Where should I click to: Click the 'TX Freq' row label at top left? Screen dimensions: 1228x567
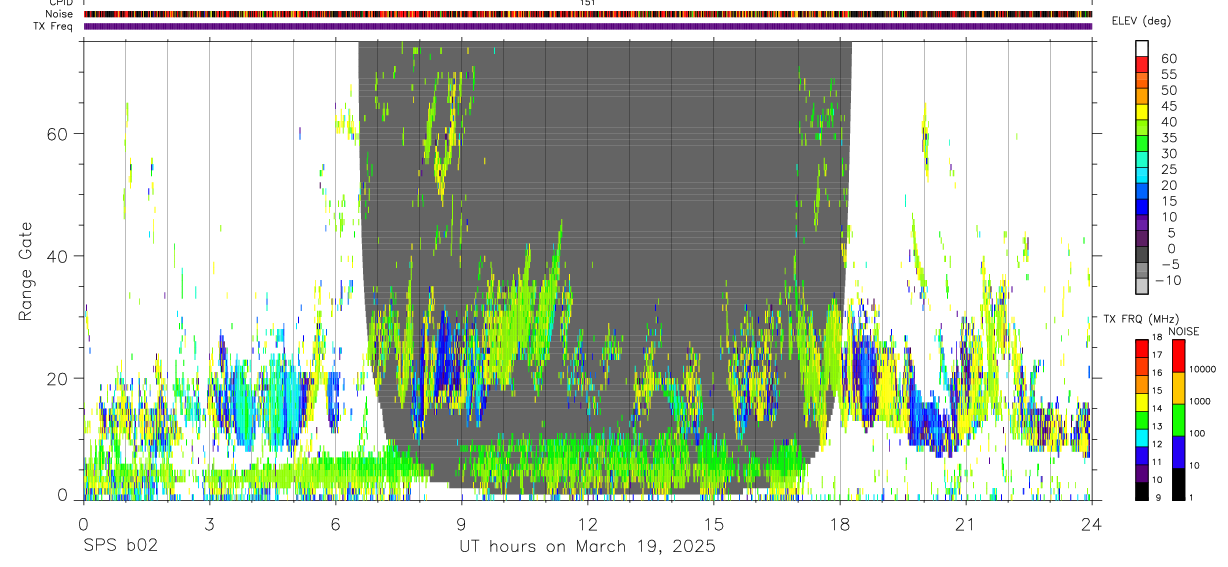coord(54,26)
